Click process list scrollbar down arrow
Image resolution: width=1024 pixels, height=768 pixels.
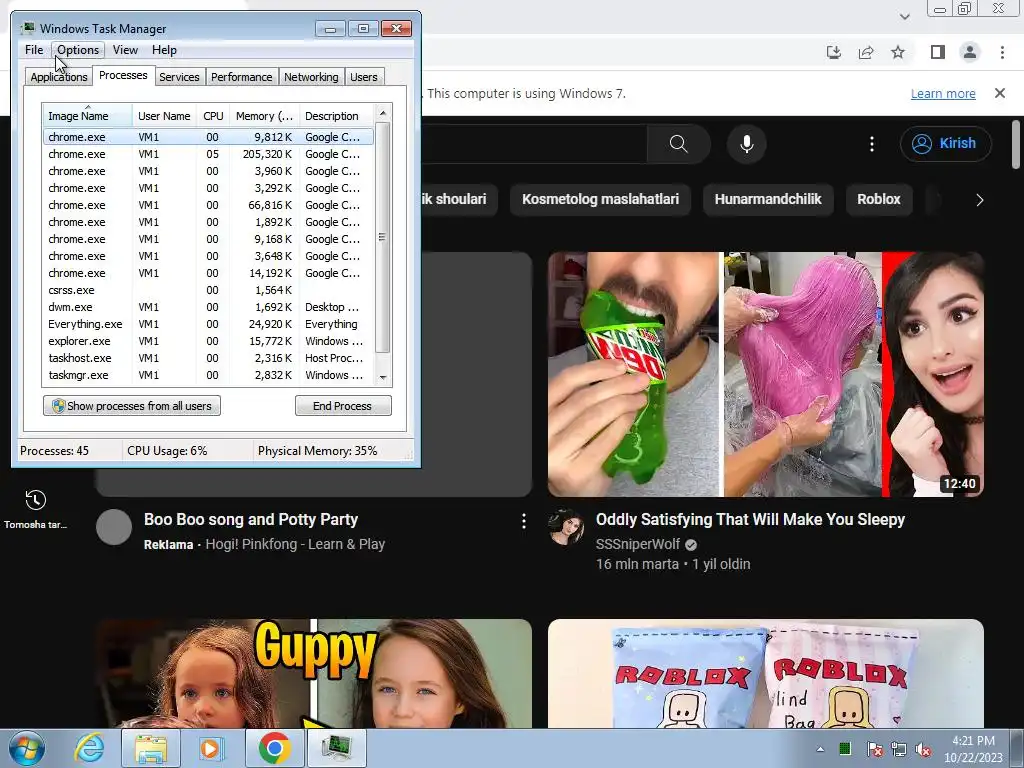coord(383,377)
